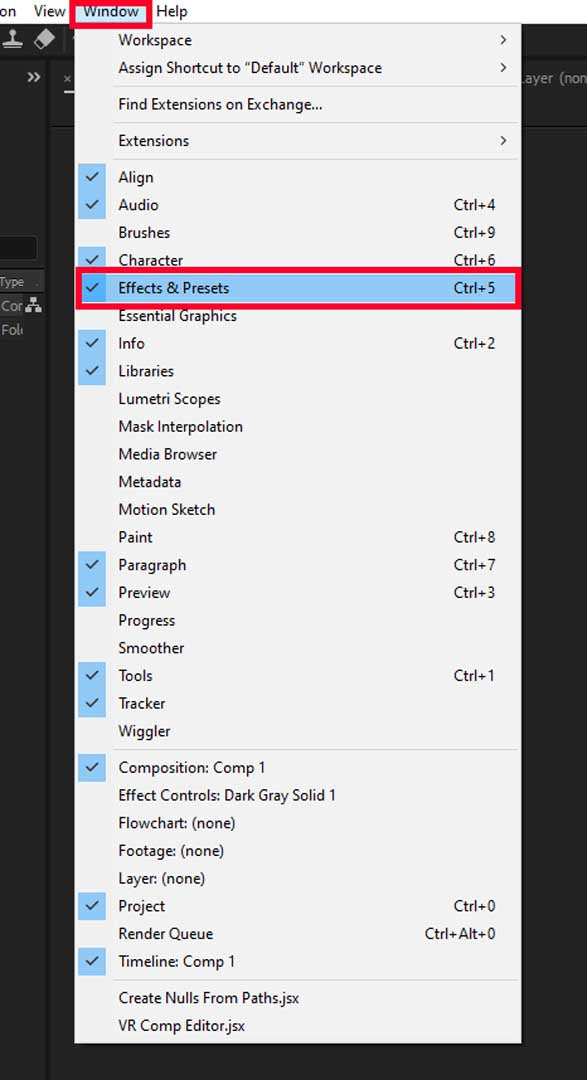Click the flowchart icon in the Project panel
587x1080 pixels.
tap(33, 306)
